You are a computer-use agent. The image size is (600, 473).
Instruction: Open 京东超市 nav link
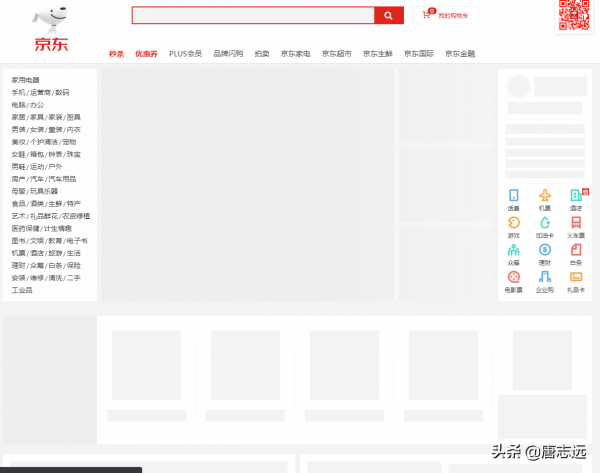(337, 54)
